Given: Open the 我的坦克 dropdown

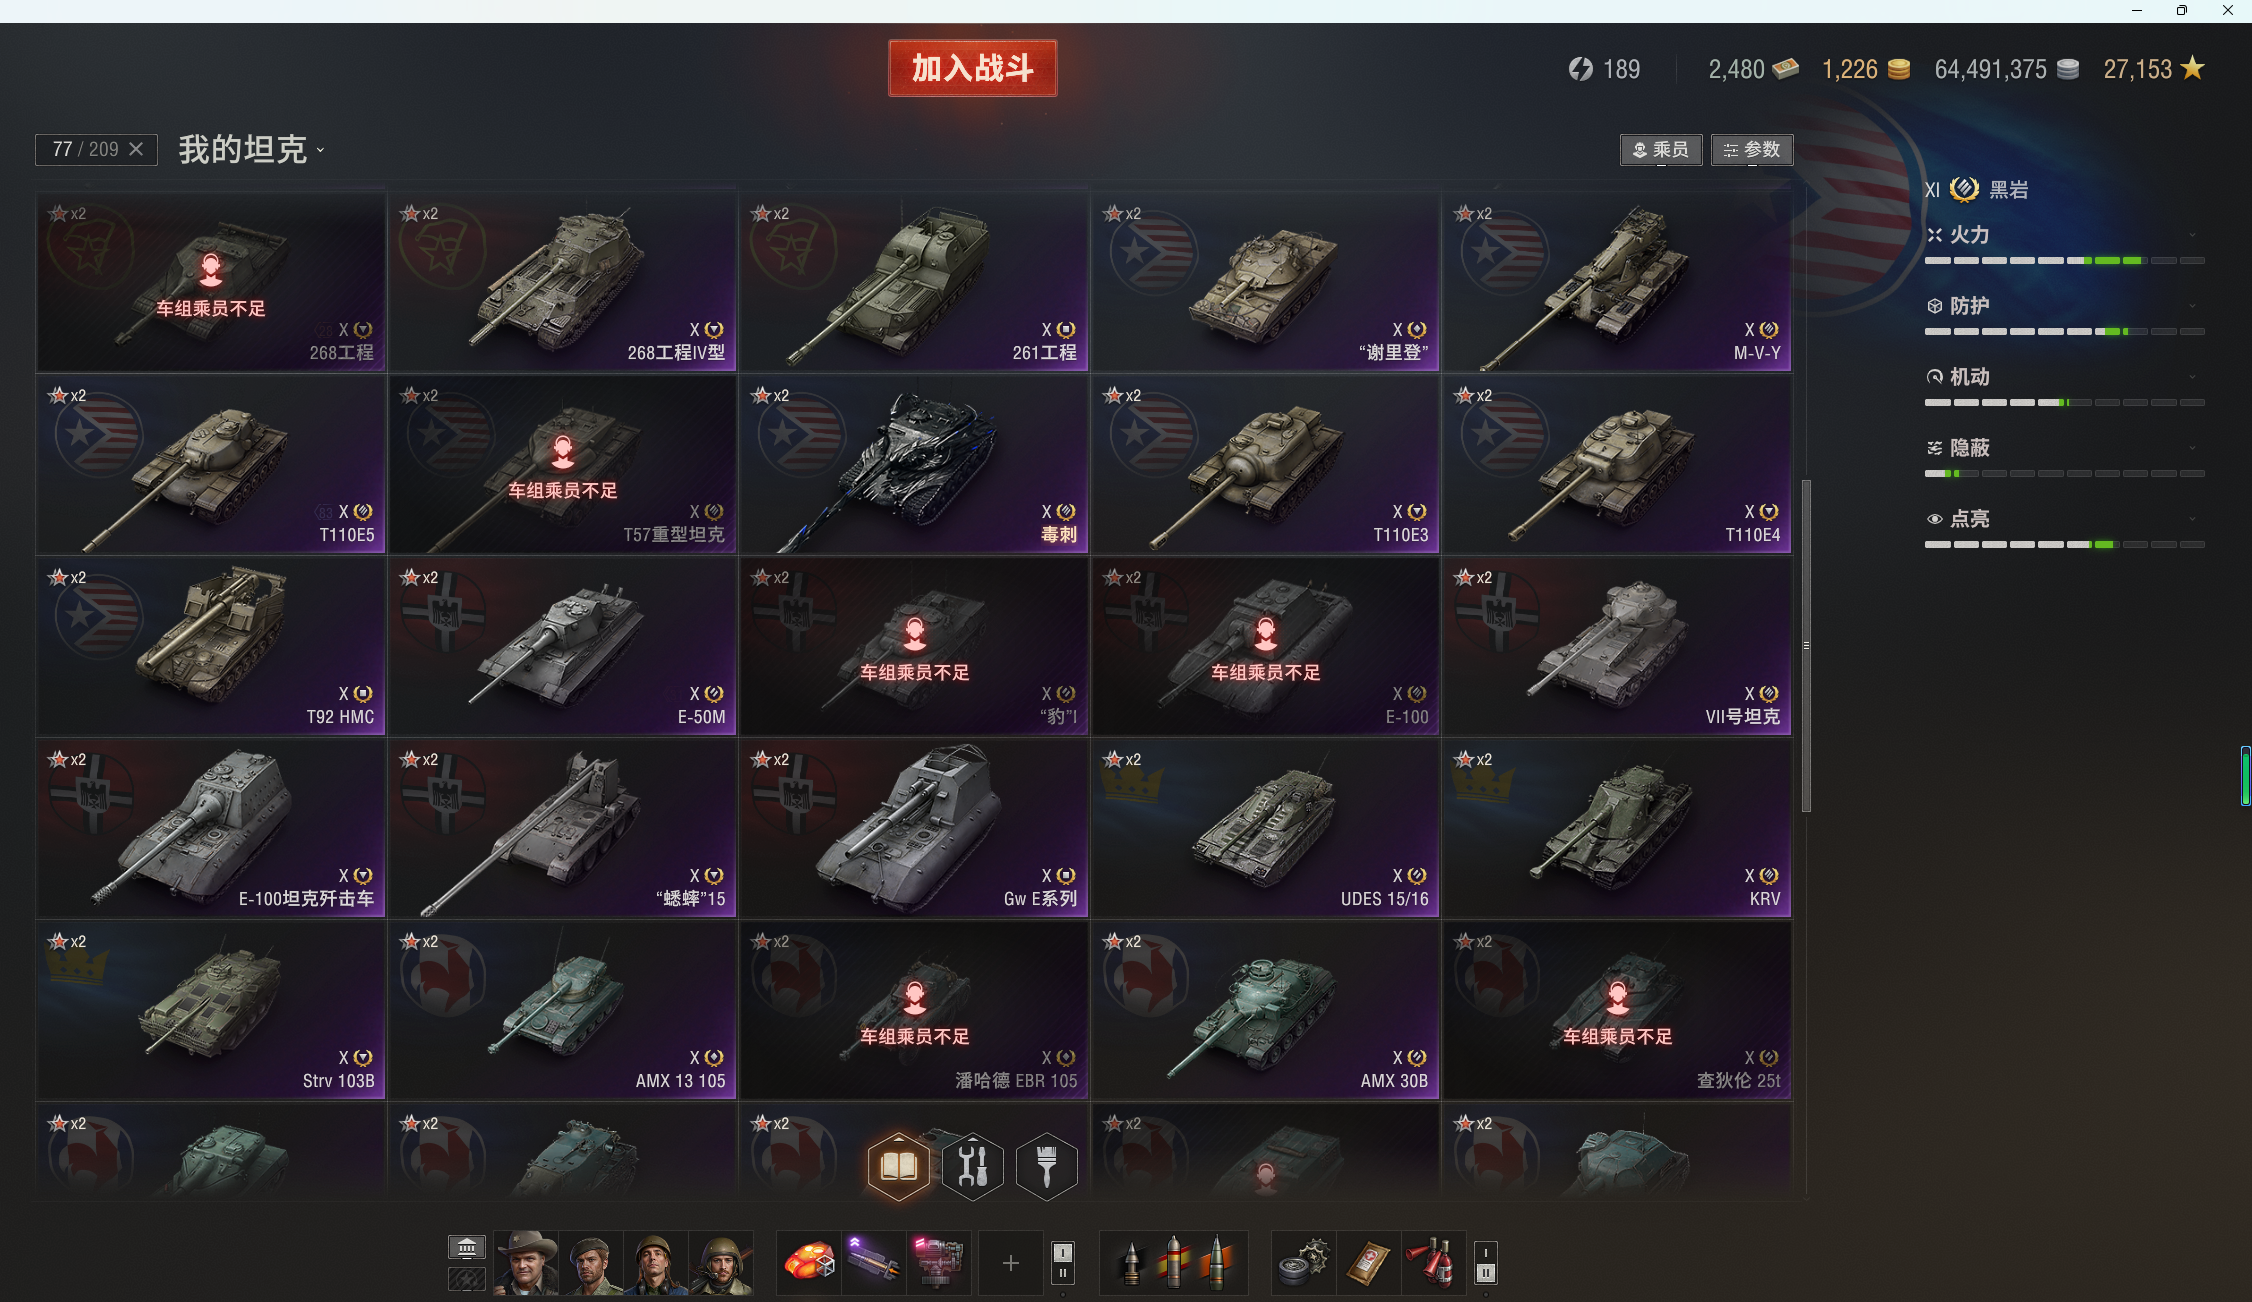Looking at the screenshot, I should 252,150.
